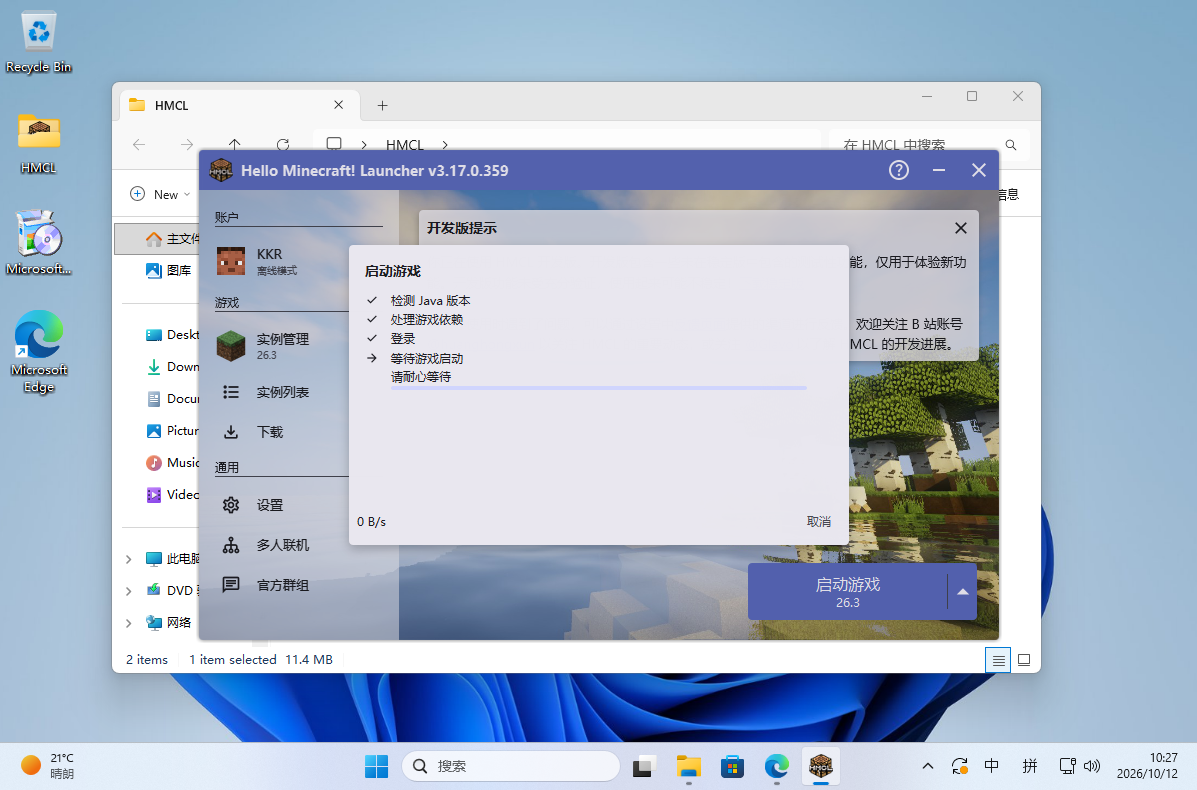Click the Explorer search field 在 HMCL 中搜索

coord(929,144)
